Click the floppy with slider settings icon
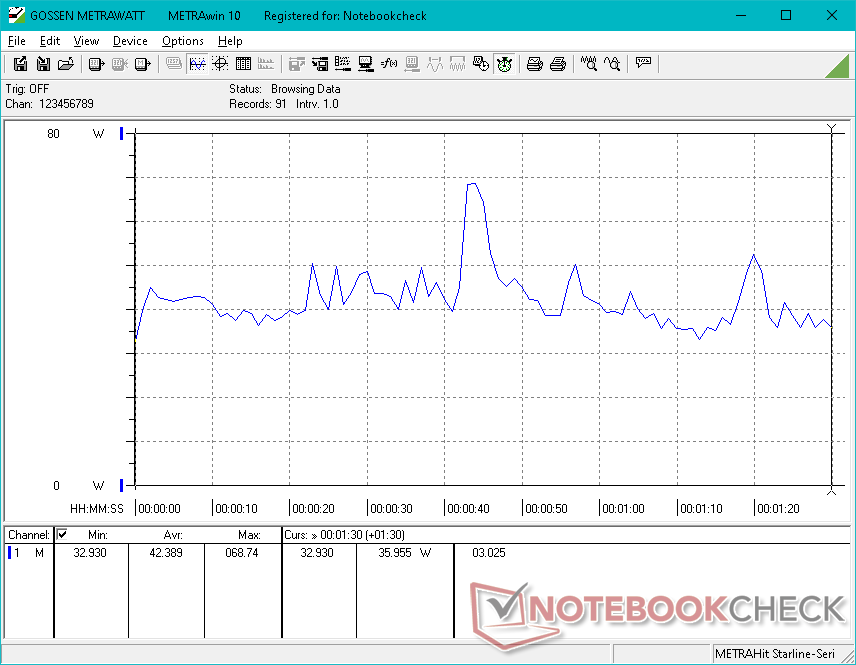Image resolution: width=856 pixels, height=665 pixels. click(x=320, y=64)
